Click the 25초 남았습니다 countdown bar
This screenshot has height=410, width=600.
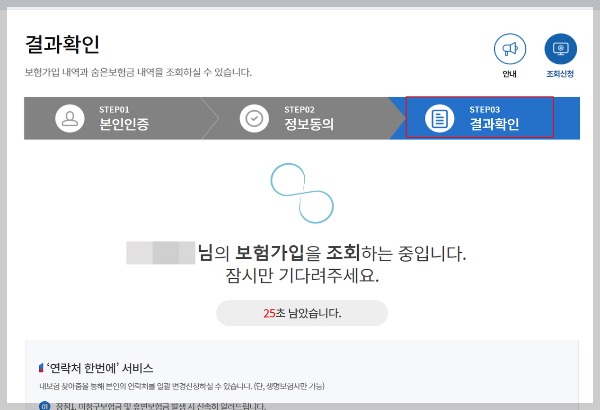pos(302,313)
